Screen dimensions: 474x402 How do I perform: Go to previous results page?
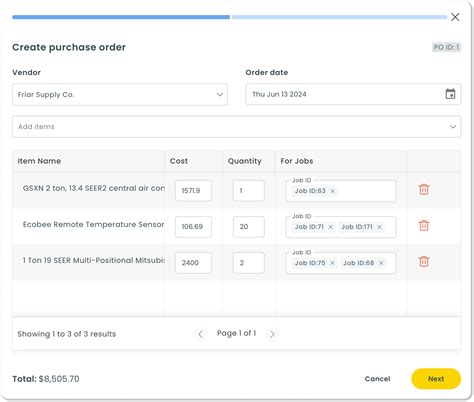200,334
